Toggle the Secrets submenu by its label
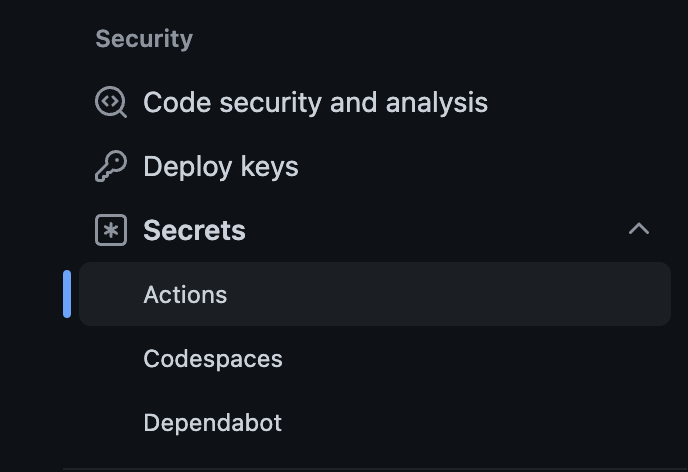688x472 pixels. [x=194, y=230]
